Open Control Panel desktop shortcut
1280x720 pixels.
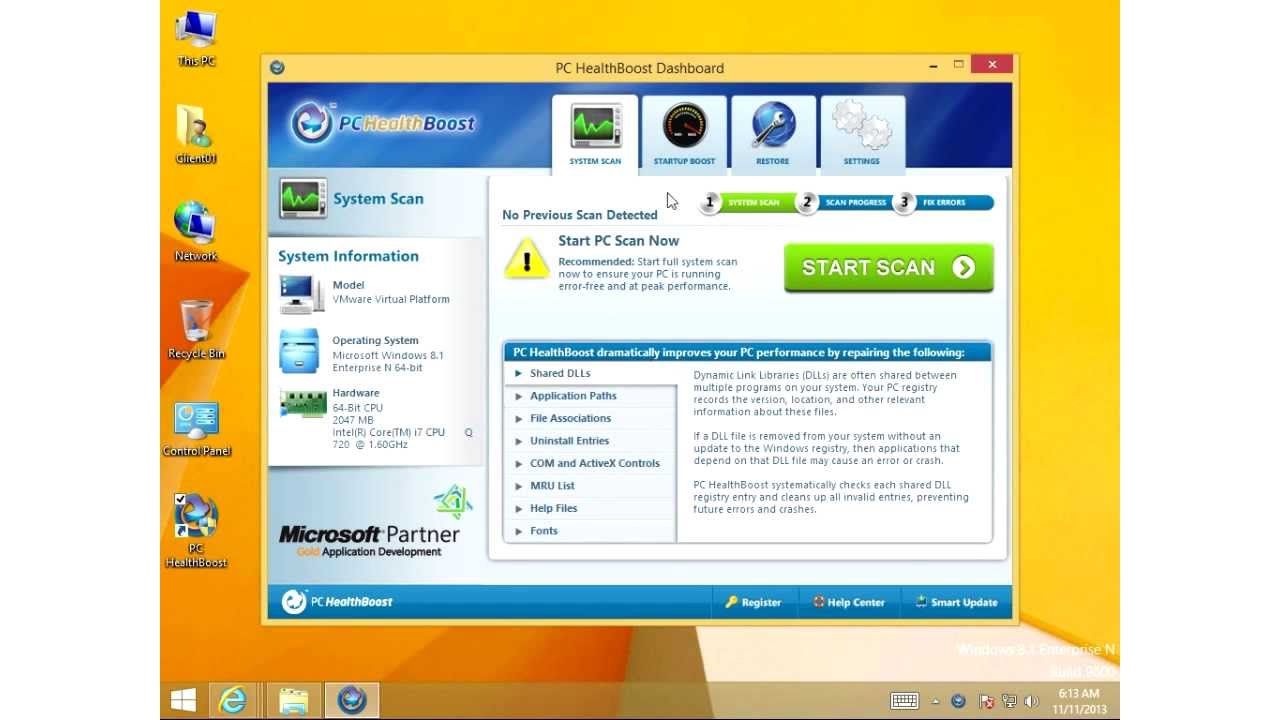tap(196, 428)
